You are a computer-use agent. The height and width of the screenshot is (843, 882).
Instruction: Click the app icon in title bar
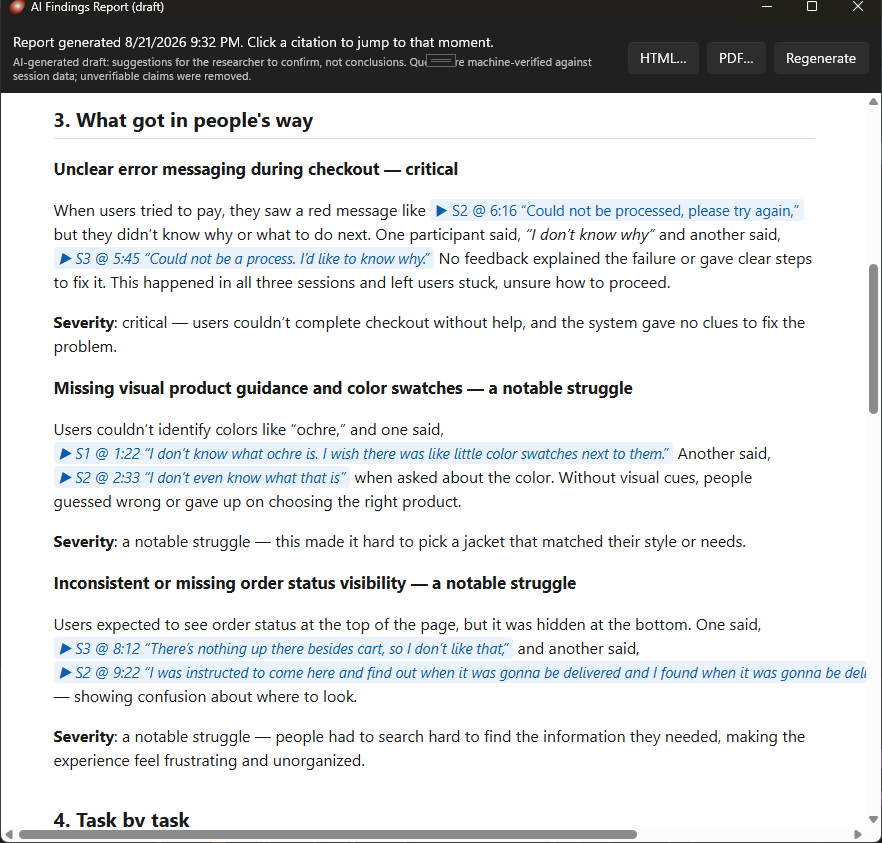17,7
